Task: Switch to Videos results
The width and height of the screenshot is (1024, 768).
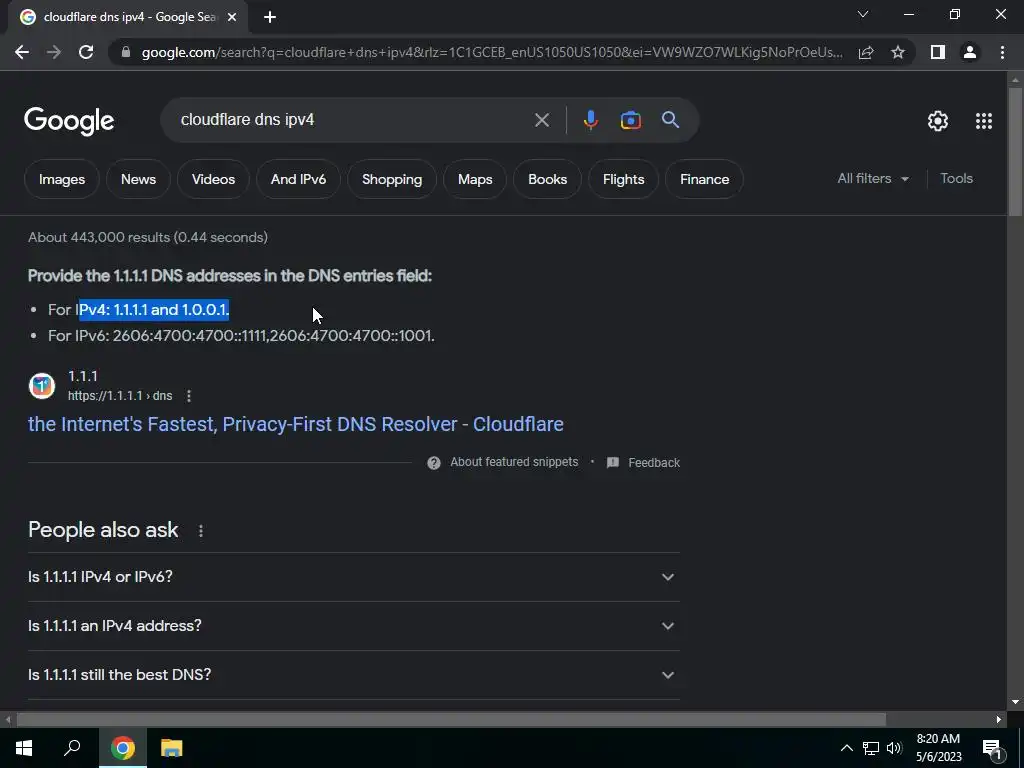Action: pos(214,179)
